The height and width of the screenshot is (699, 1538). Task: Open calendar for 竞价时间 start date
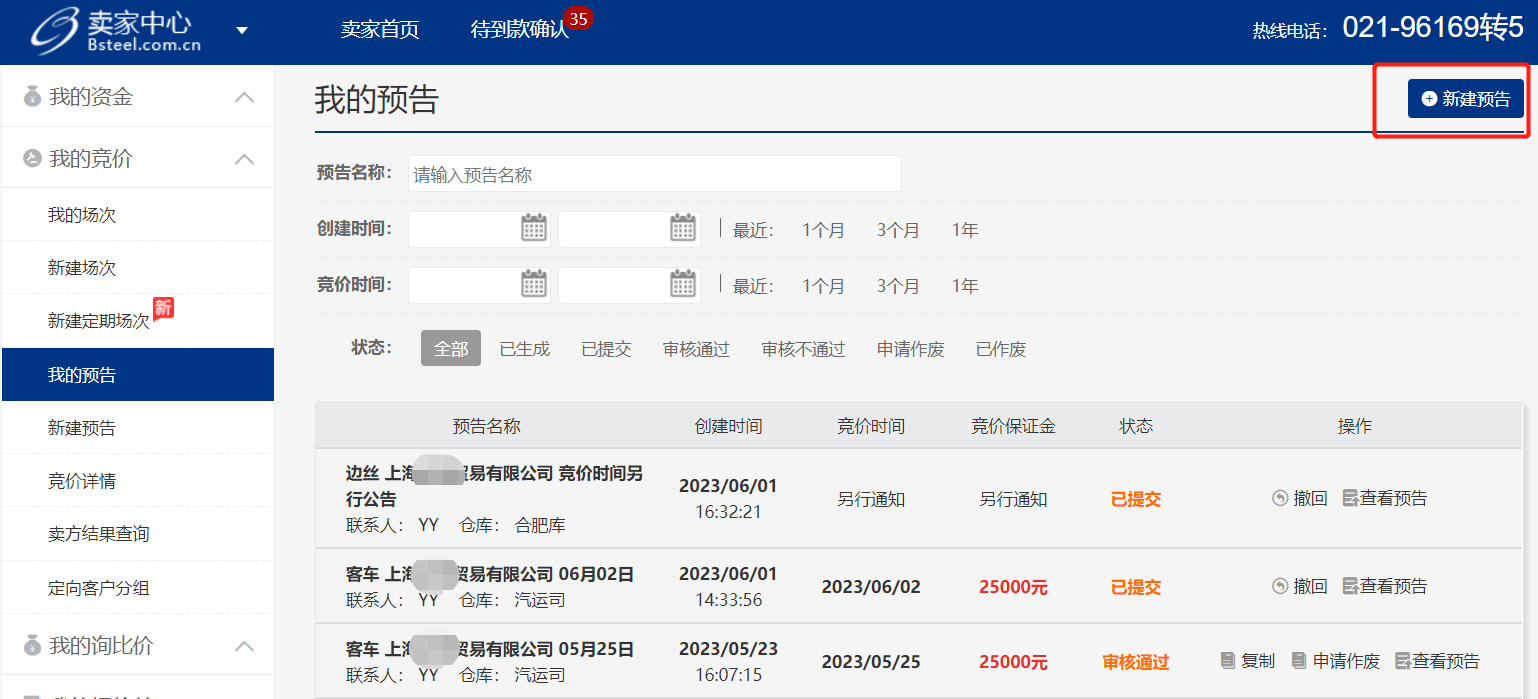535,285
